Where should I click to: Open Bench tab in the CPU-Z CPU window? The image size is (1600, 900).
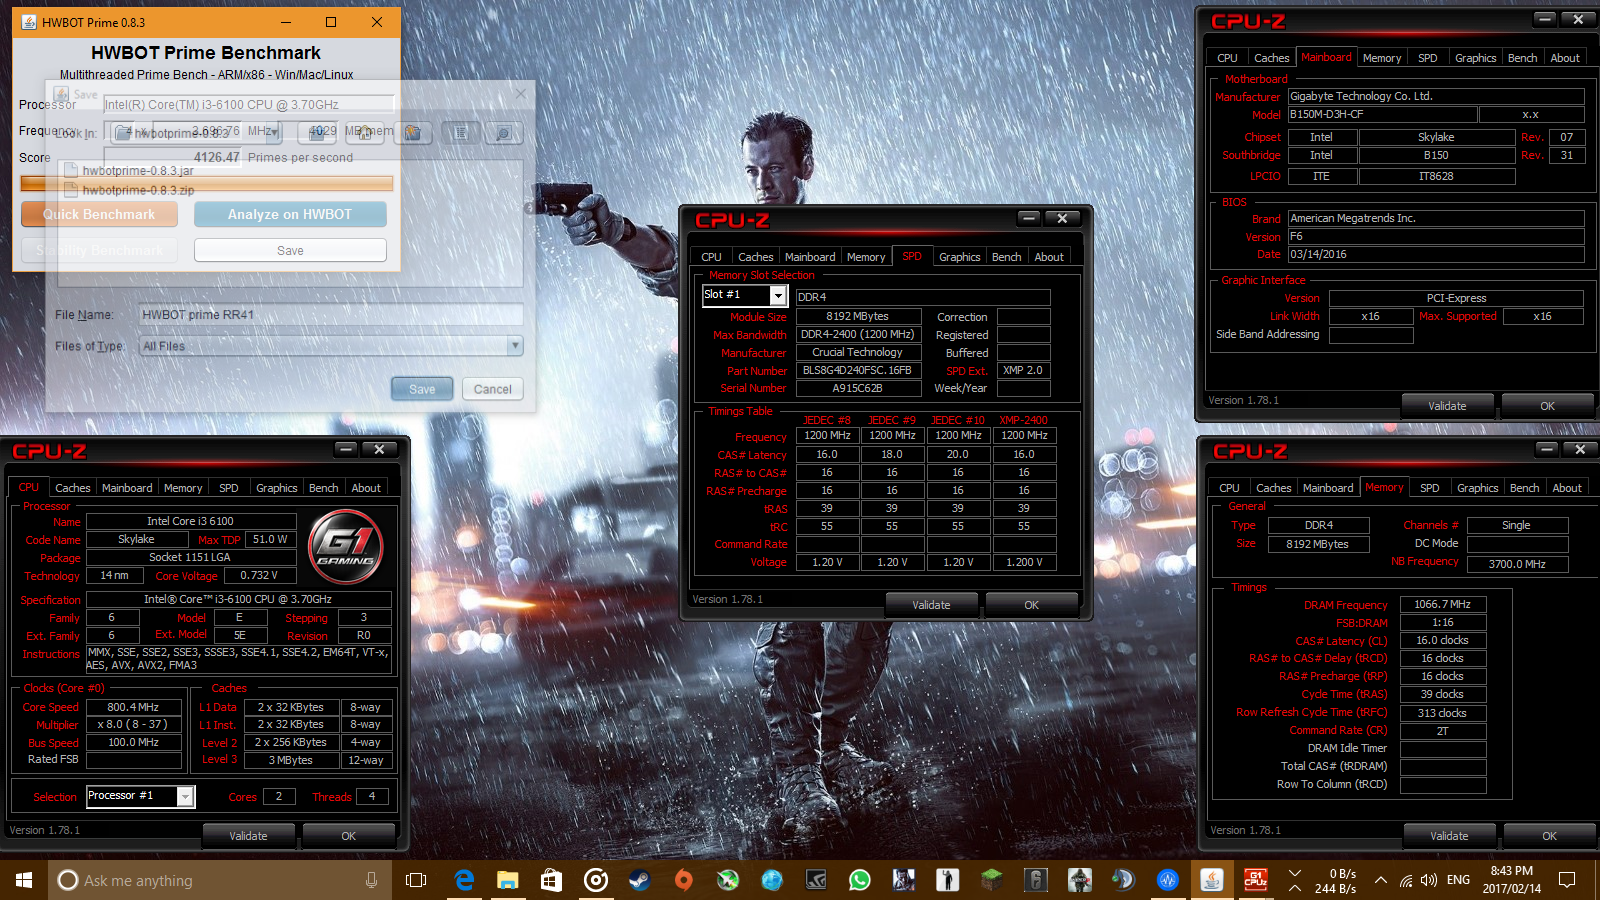[323, 488]
